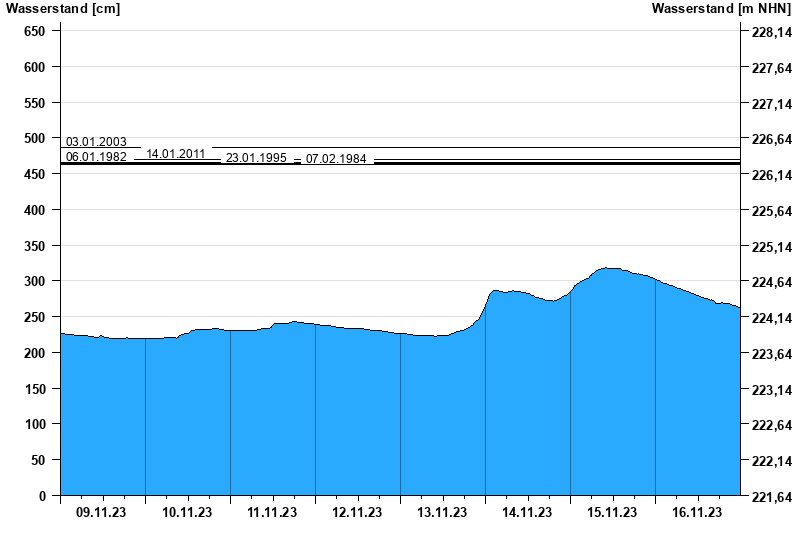Click the Wasserstand [m NHN] axis title

coord(721,9)
